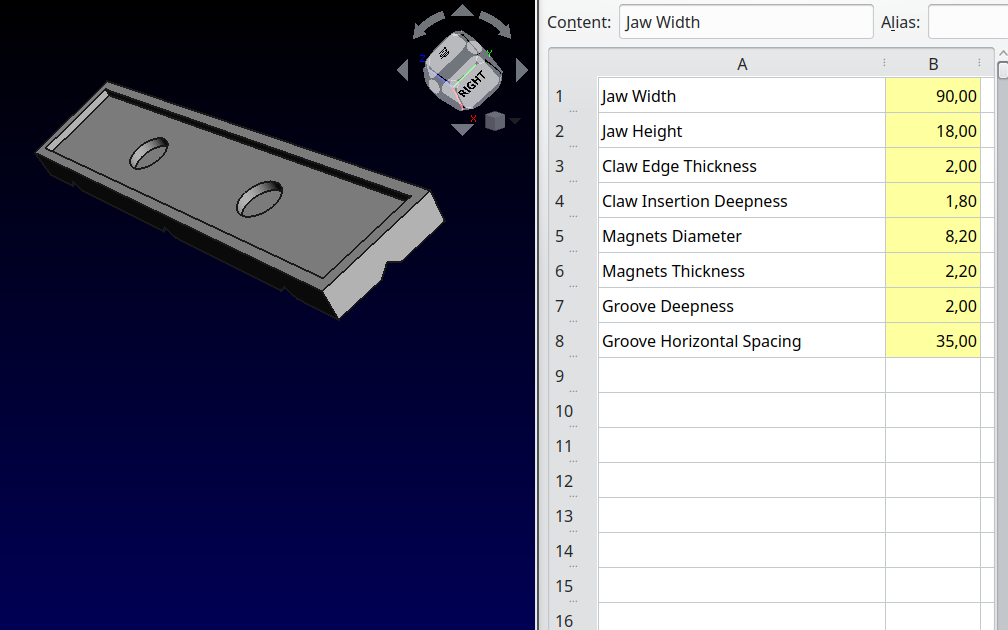Select the 'Jaw Height' cell
Image resolution: width=1008 pixels, height=630 pixels.
tap(742, 130)
